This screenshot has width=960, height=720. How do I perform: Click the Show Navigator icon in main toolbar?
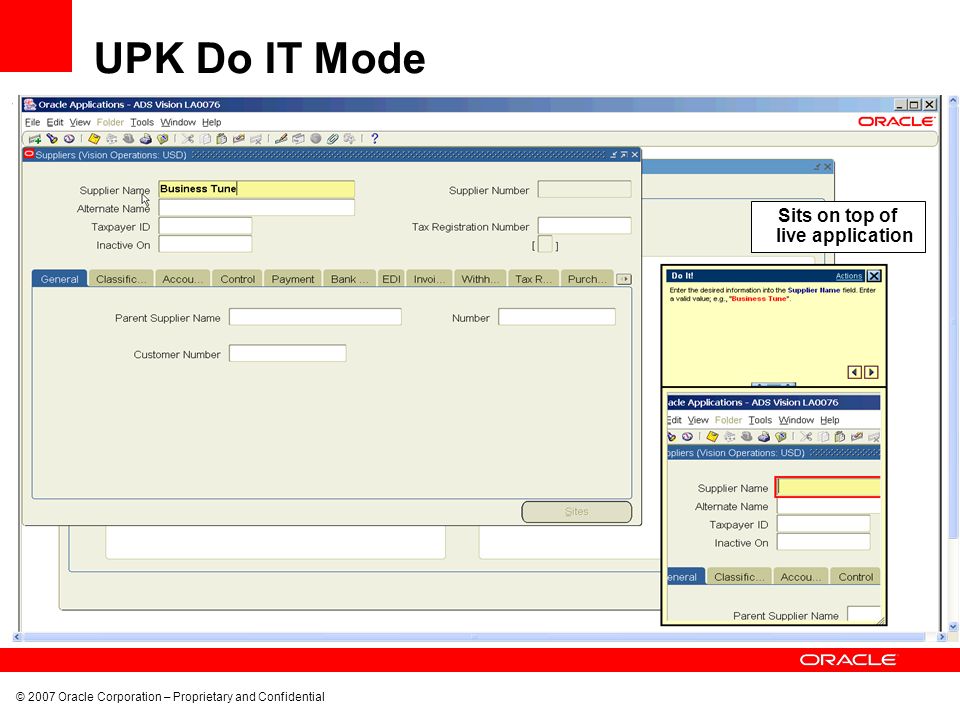pos(69,139)
